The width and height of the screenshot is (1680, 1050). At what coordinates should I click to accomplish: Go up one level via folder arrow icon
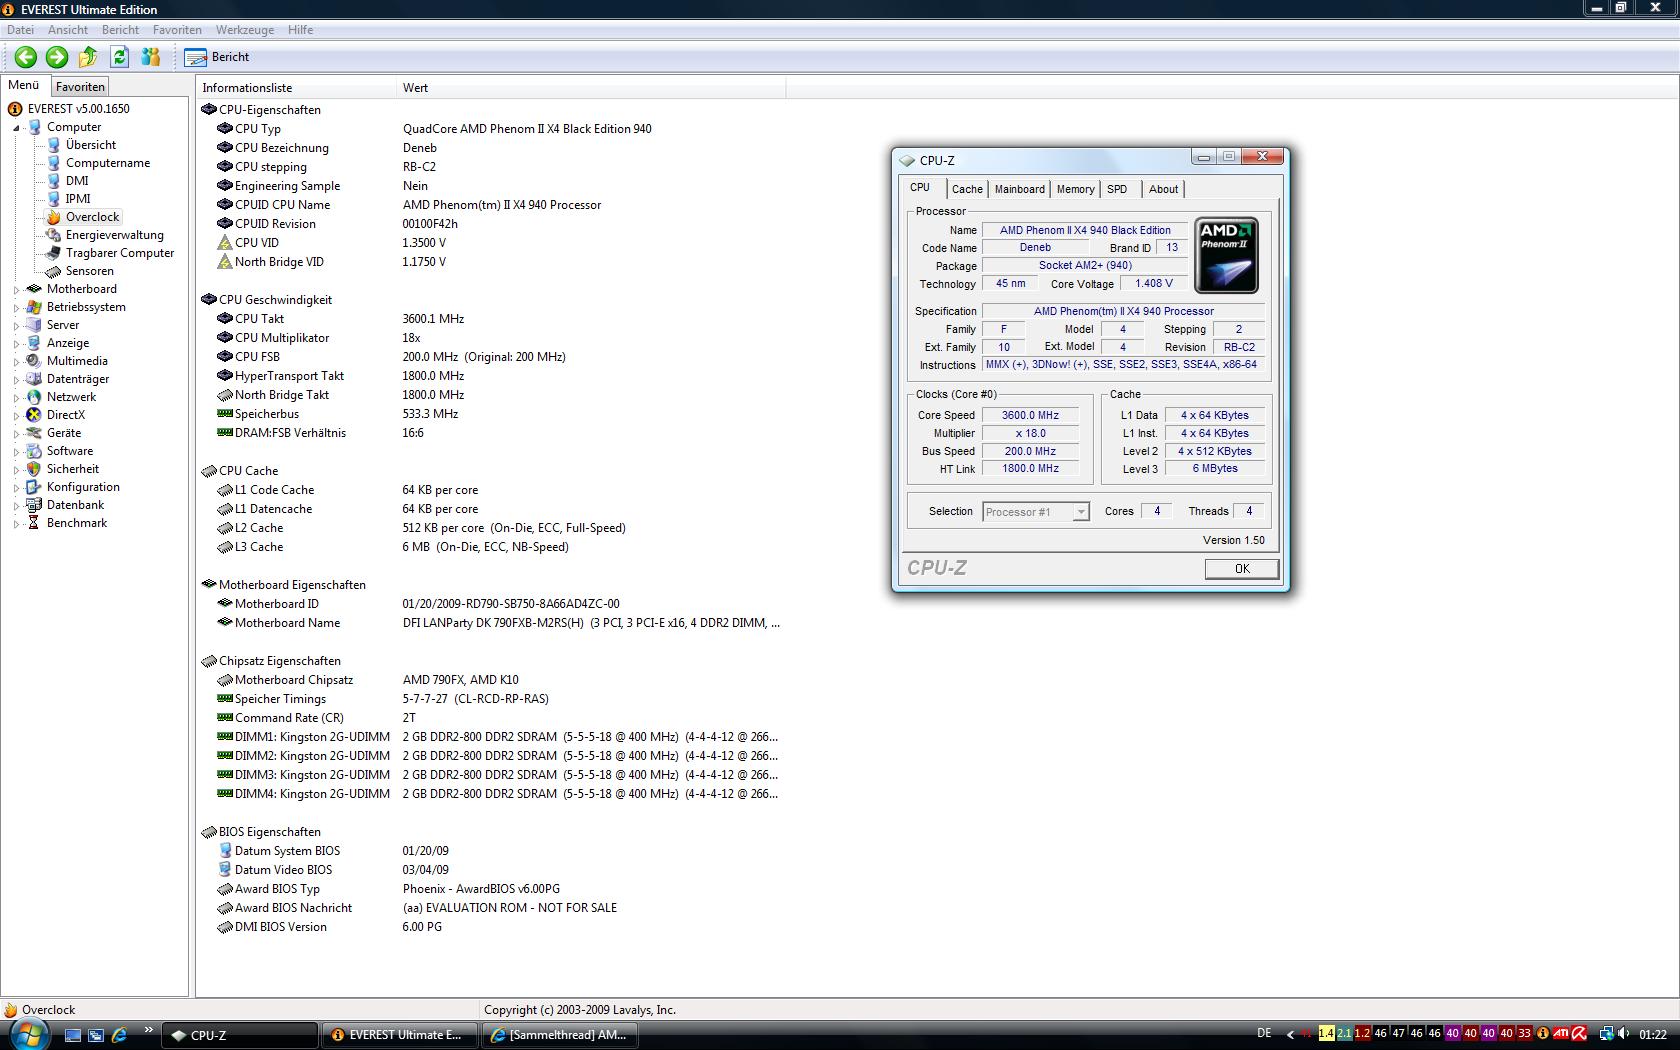click(88, 57)
